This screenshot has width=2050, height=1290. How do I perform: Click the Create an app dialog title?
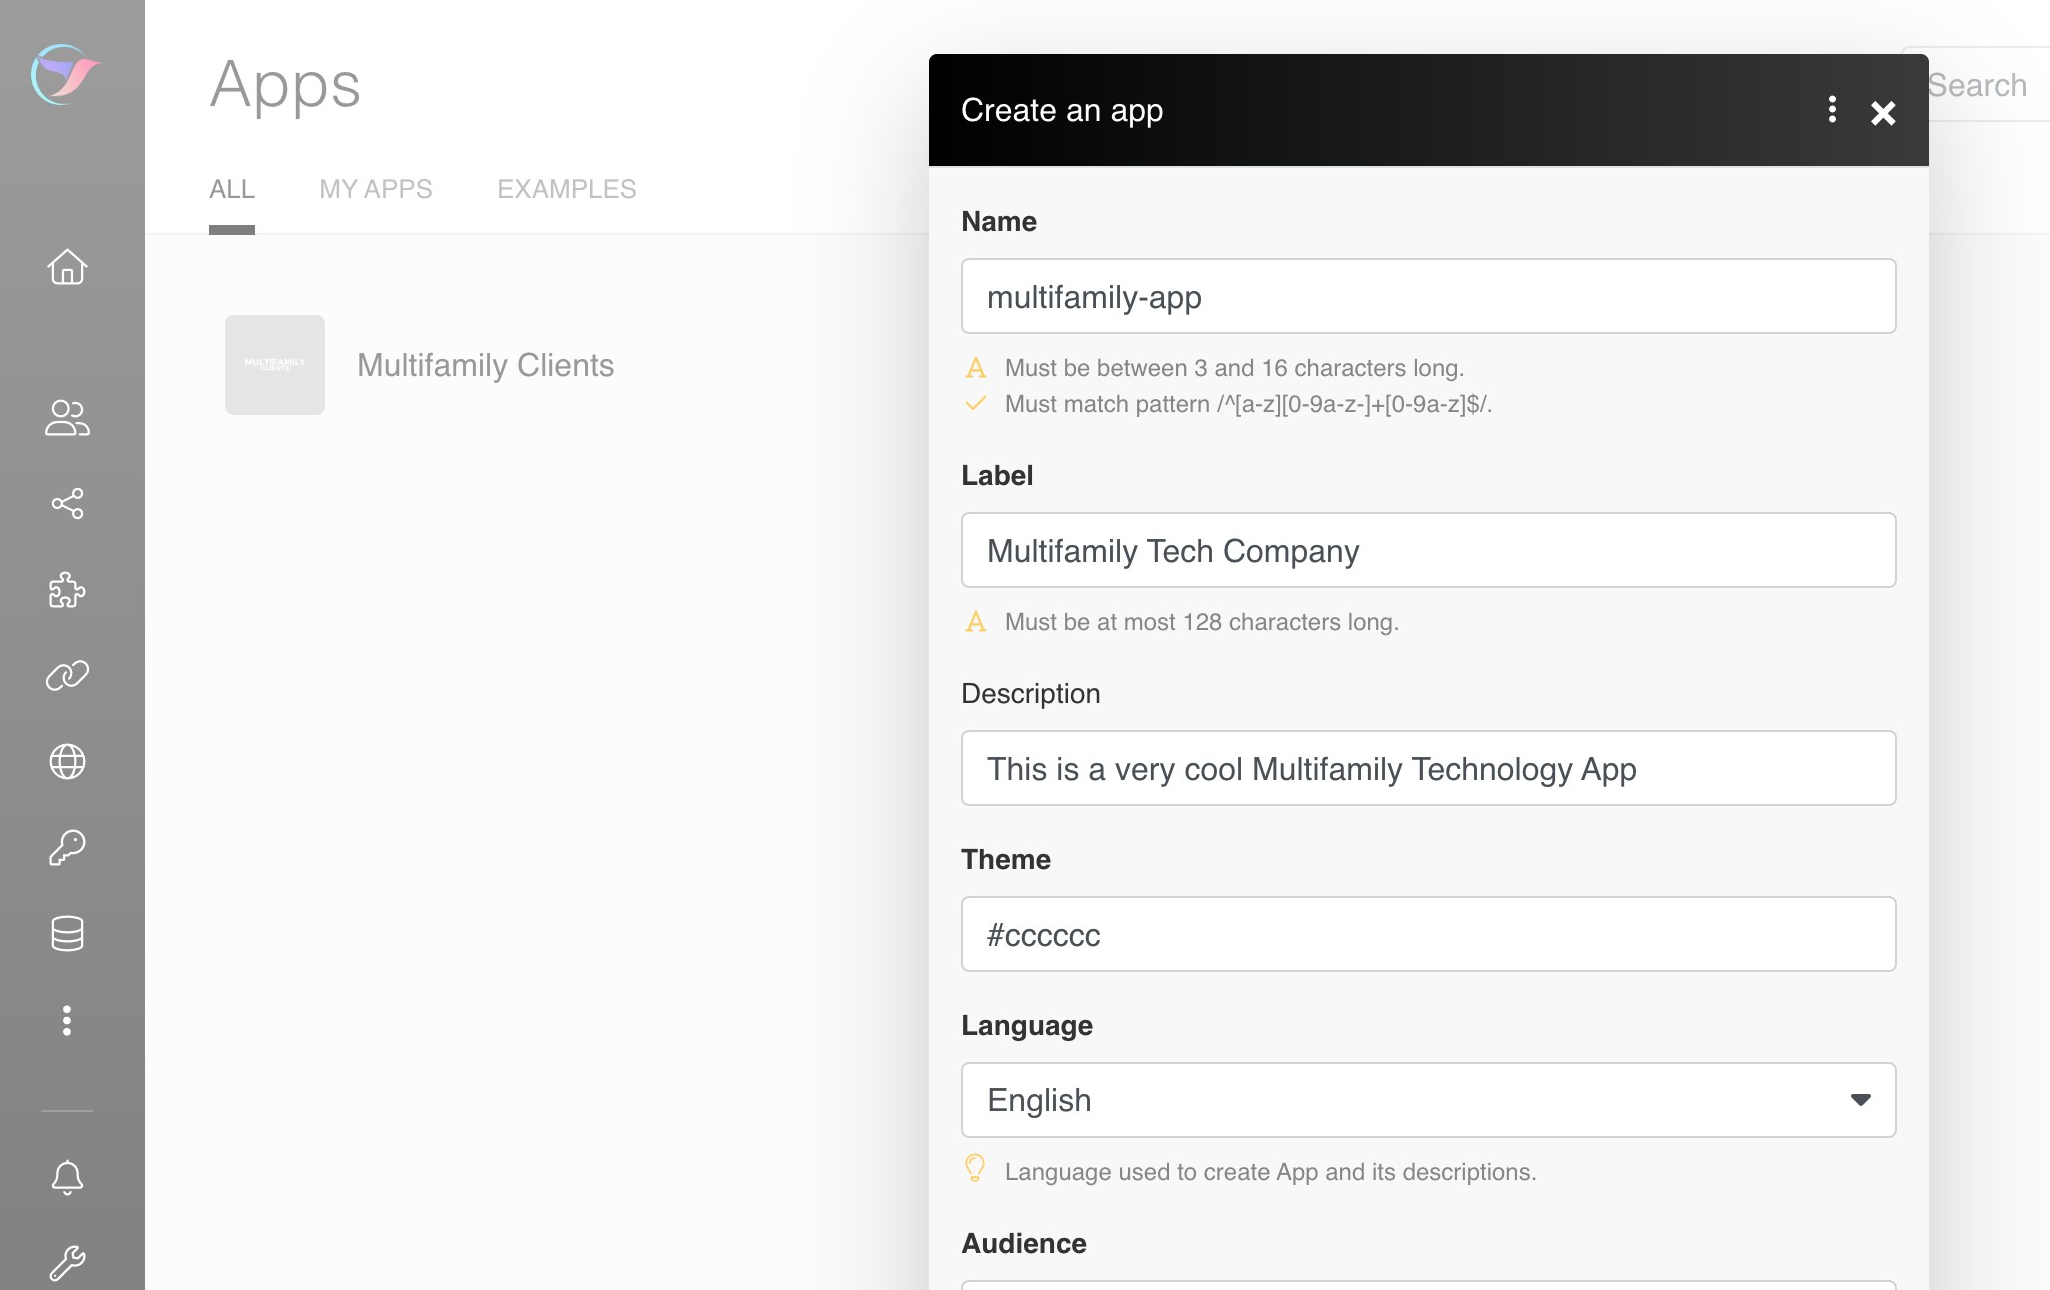(x=1062, y=110)
